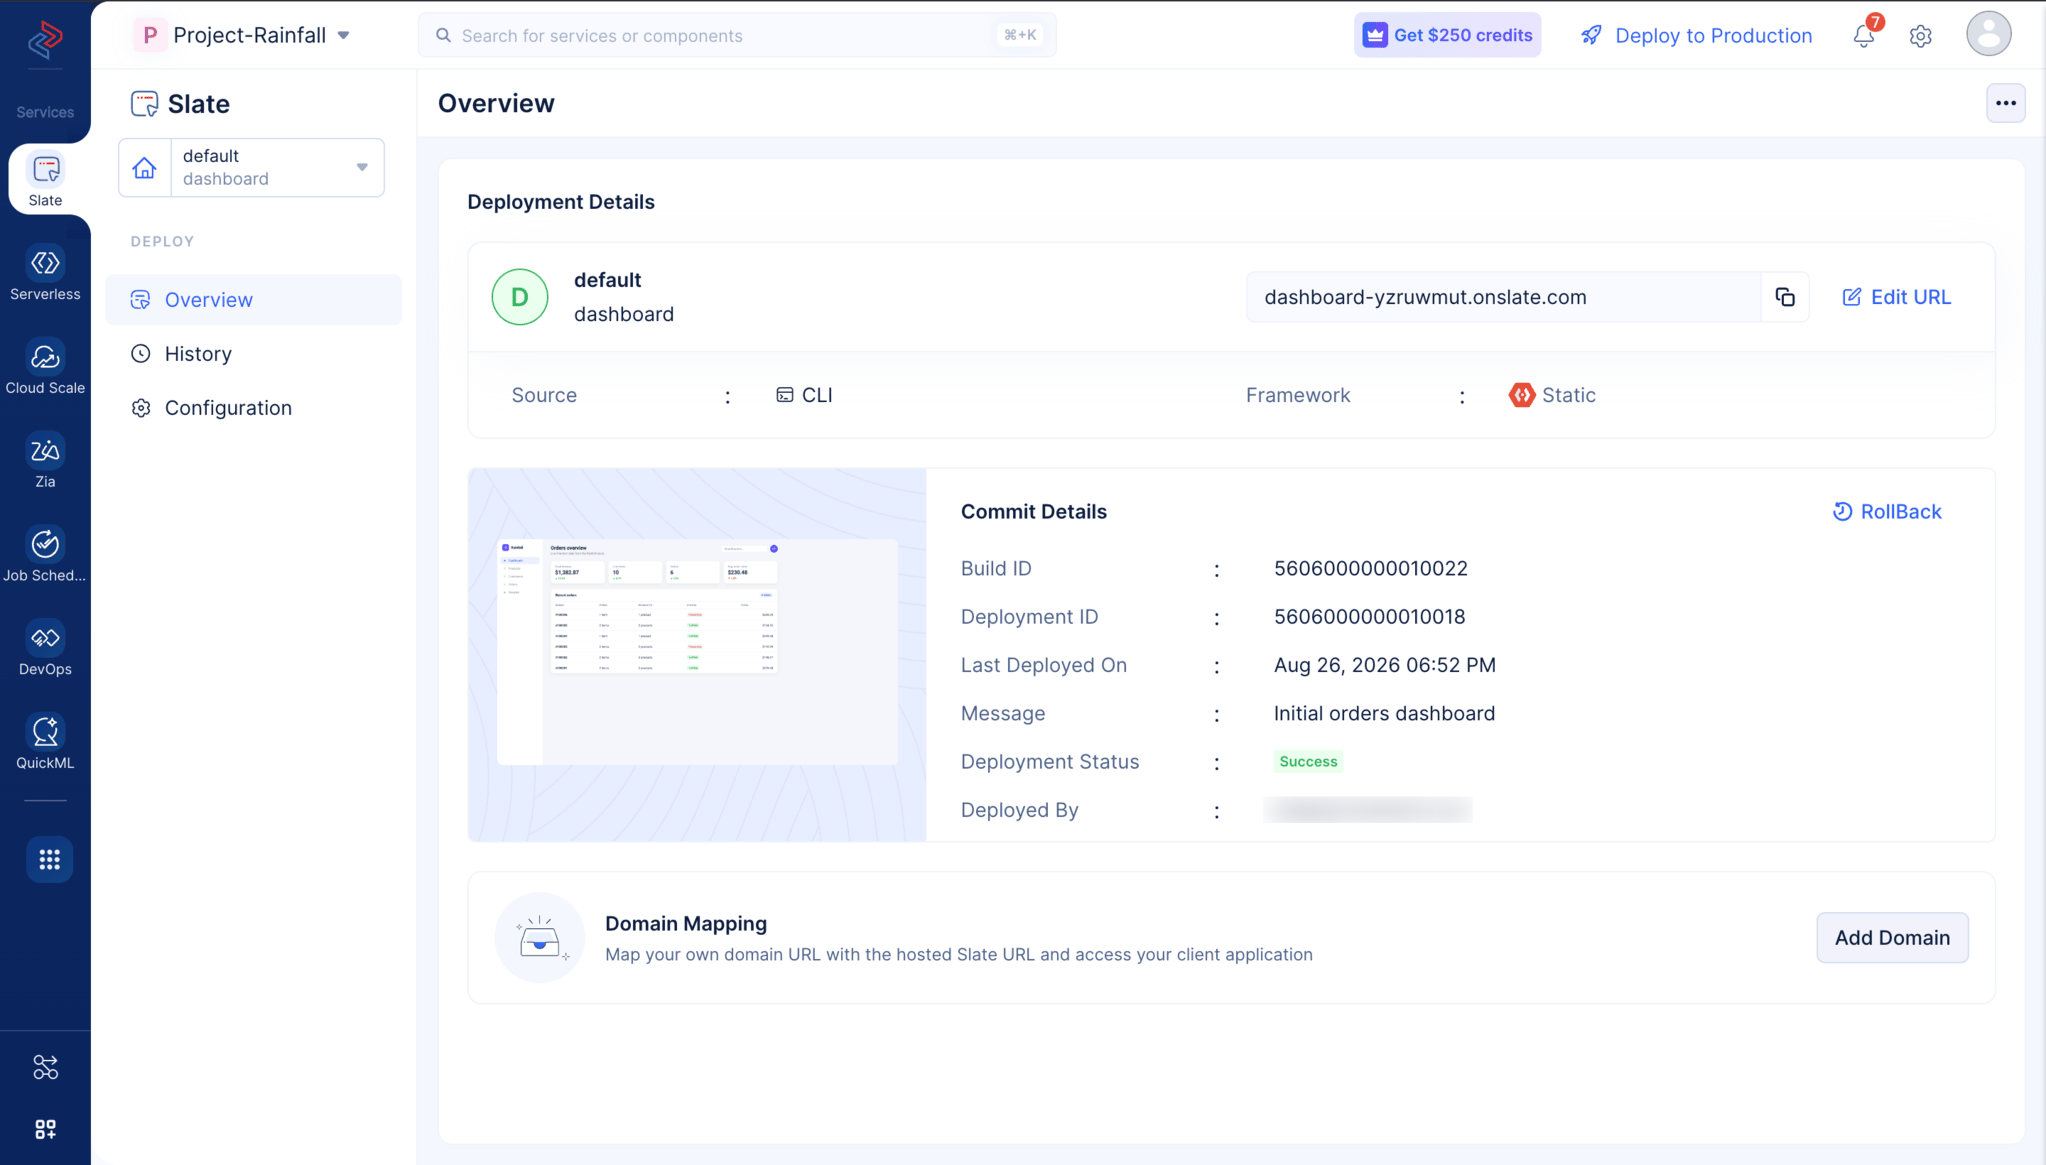
Task: Open the deployment preview thumbnail
Action: pyautogui.click(x=697, y=654)
